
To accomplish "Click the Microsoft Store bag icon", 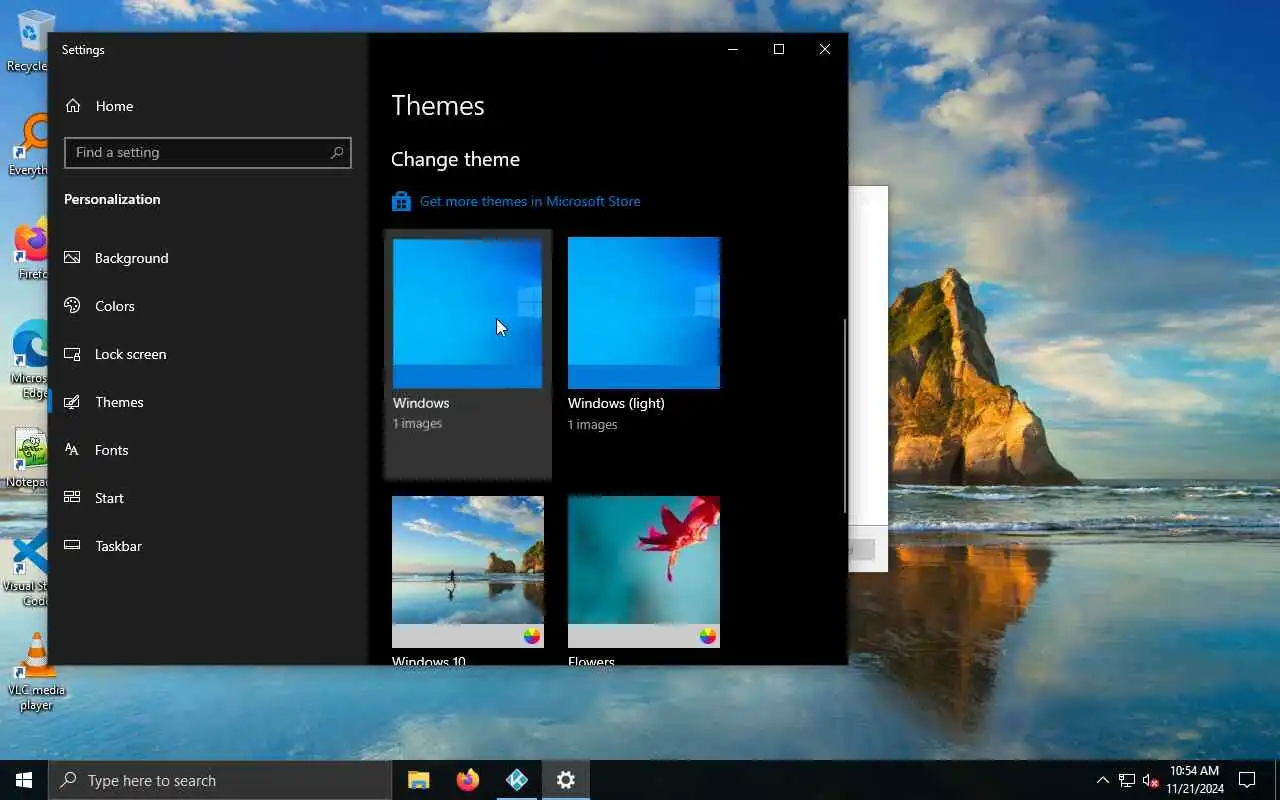I will click(401, 201).
